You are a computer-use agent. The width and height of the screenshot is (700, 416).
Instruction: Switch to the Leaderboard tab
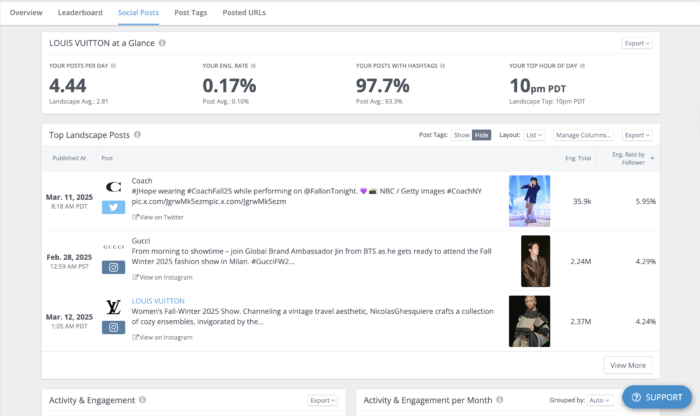[80, 12]
